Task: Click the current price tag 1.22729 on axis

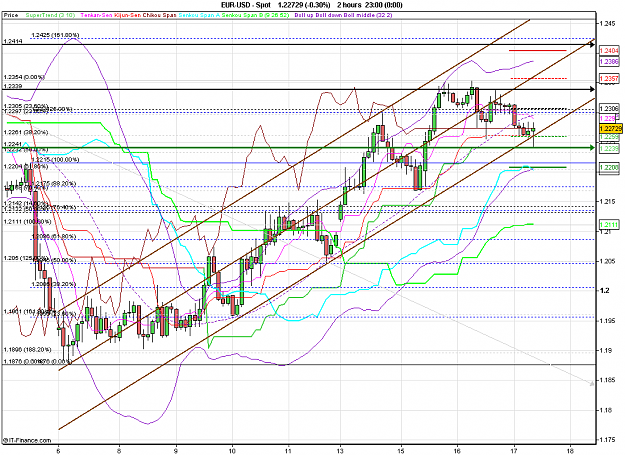Action: click(x=610, y=128)
